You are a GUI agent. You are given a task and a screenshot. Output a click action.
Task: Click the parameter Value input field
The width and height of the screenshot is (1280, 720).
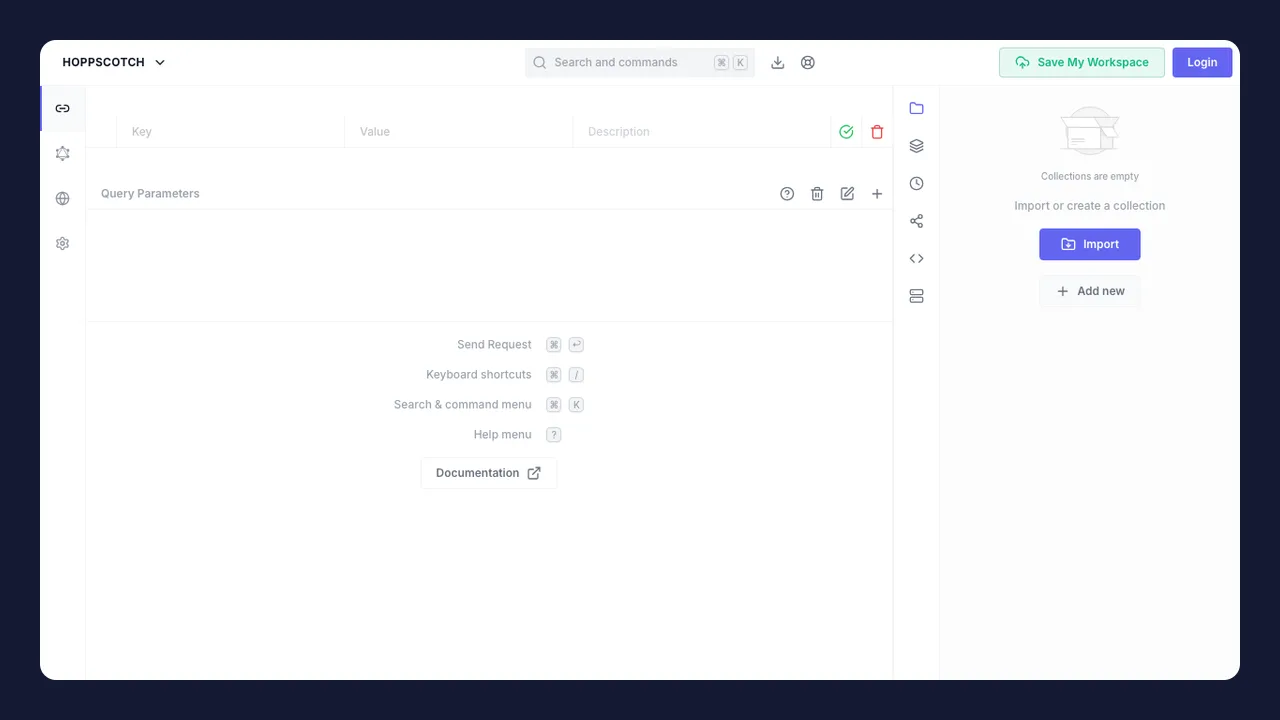point(459,131)
